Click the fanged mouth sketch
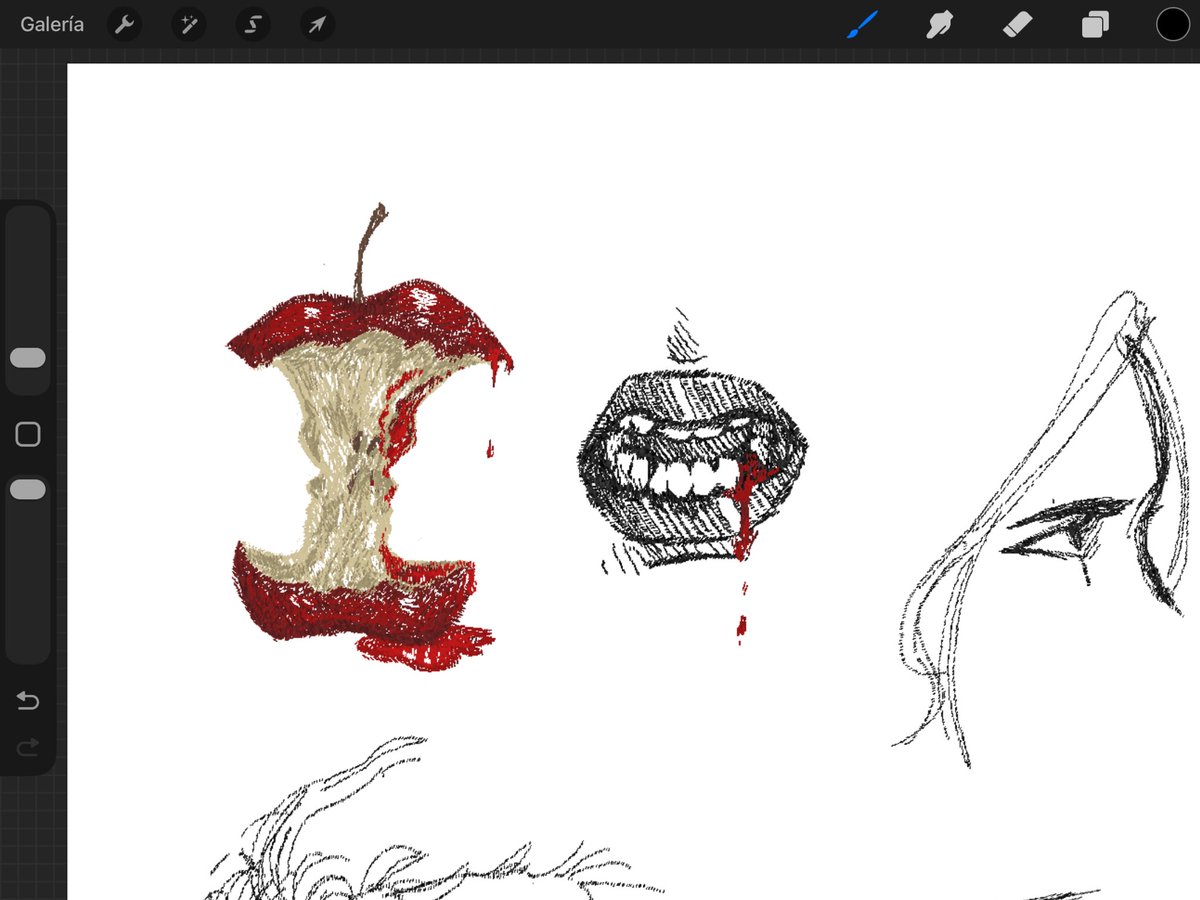This screenshot has width=1200, height=900. [x=693, y=476]
